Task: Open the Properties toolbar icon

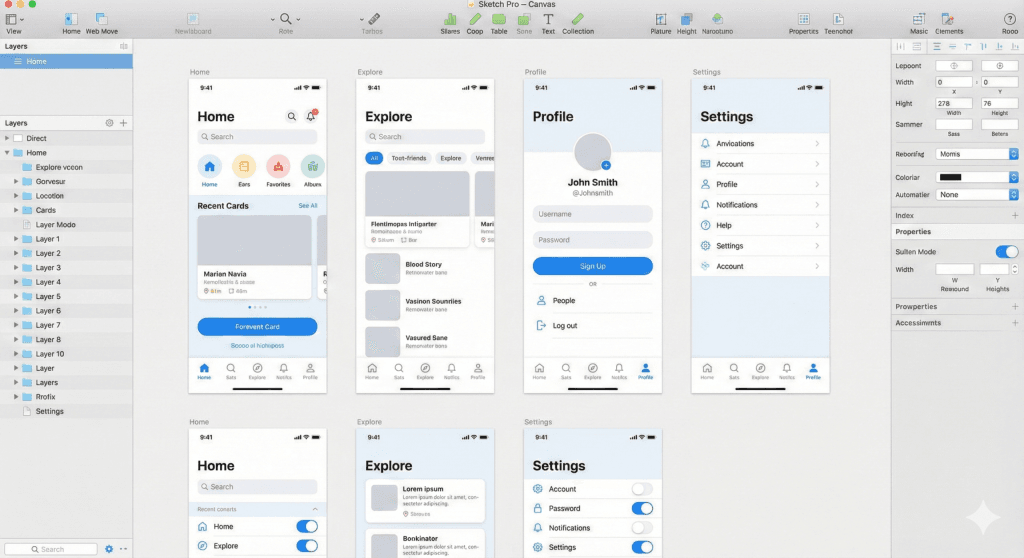Action: [x=803, y=20]
